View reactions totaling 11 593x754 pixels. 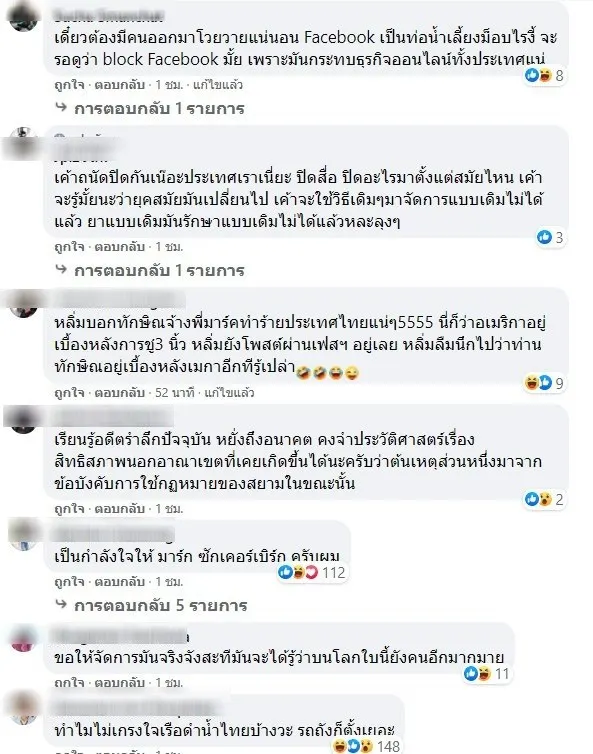coord(487,674)
